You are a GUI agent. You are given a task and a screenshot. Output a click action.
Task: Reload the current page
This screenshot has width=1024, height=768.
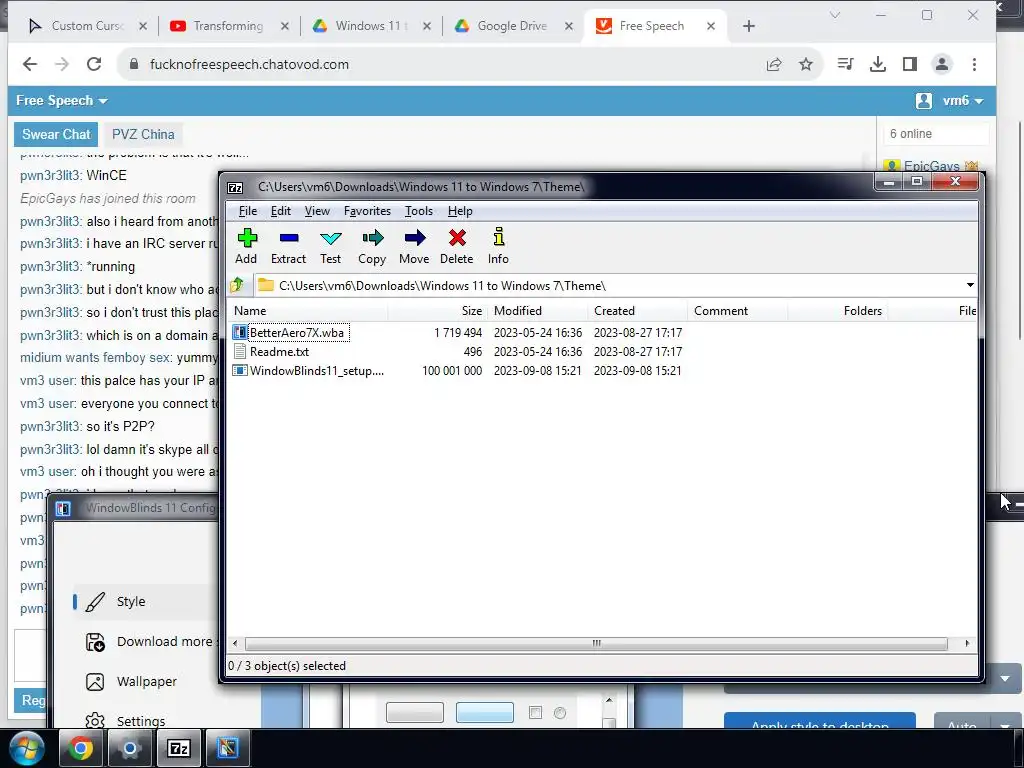94,64
